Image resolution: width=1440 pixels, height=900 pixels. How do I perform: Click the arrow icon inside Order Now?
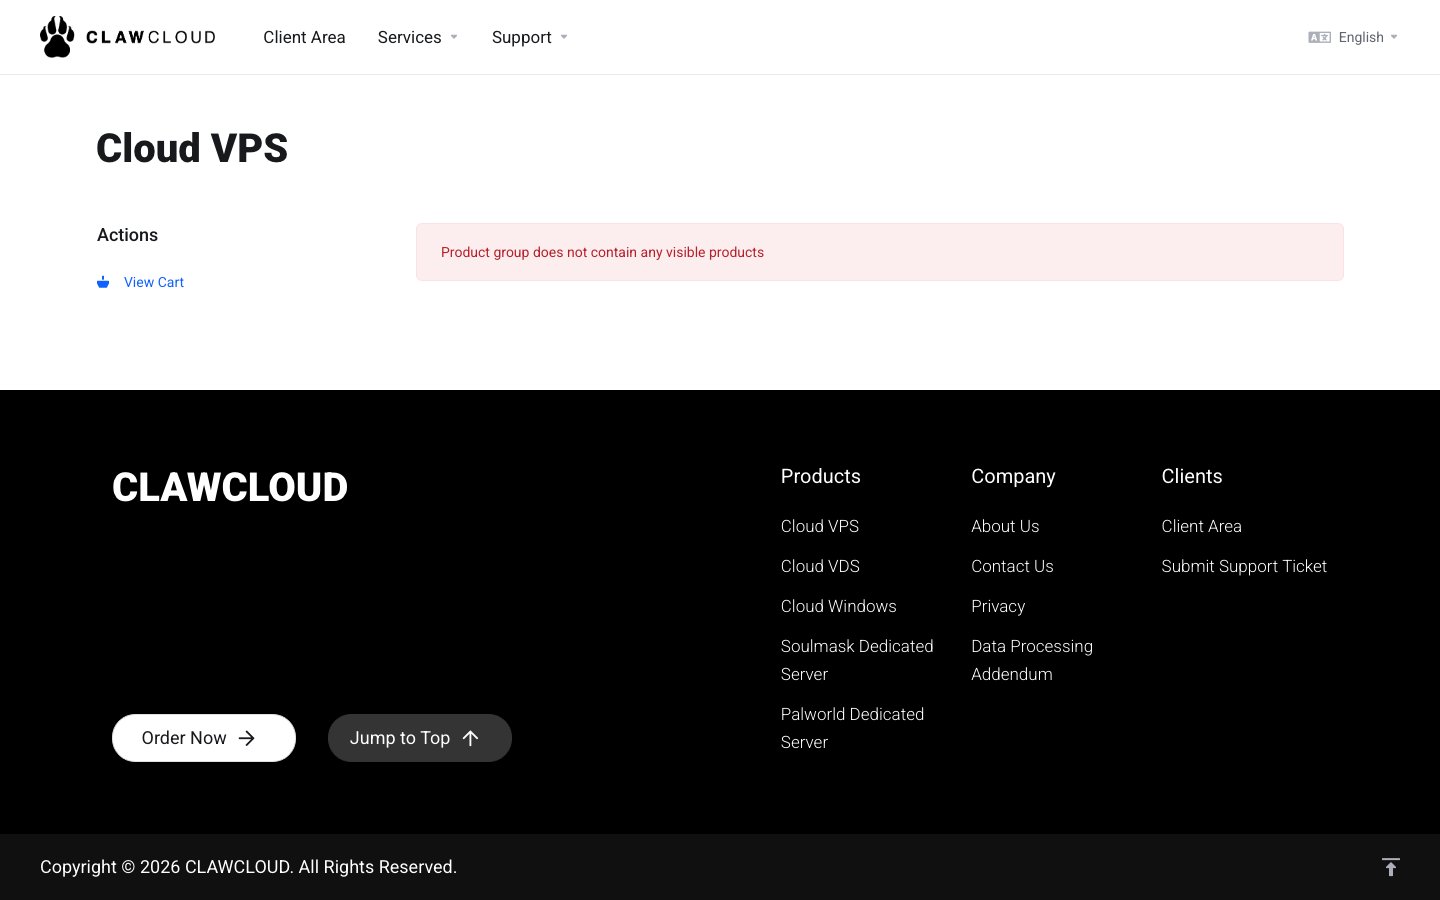click(247, 738)
